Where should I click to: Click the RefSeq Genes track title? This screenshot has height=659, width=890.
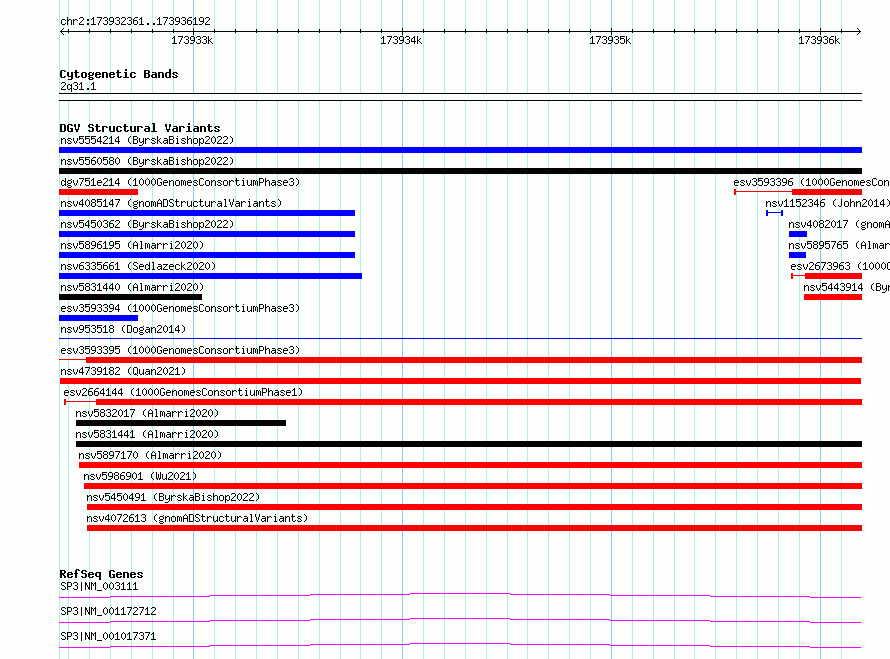(x=101, y=574)
